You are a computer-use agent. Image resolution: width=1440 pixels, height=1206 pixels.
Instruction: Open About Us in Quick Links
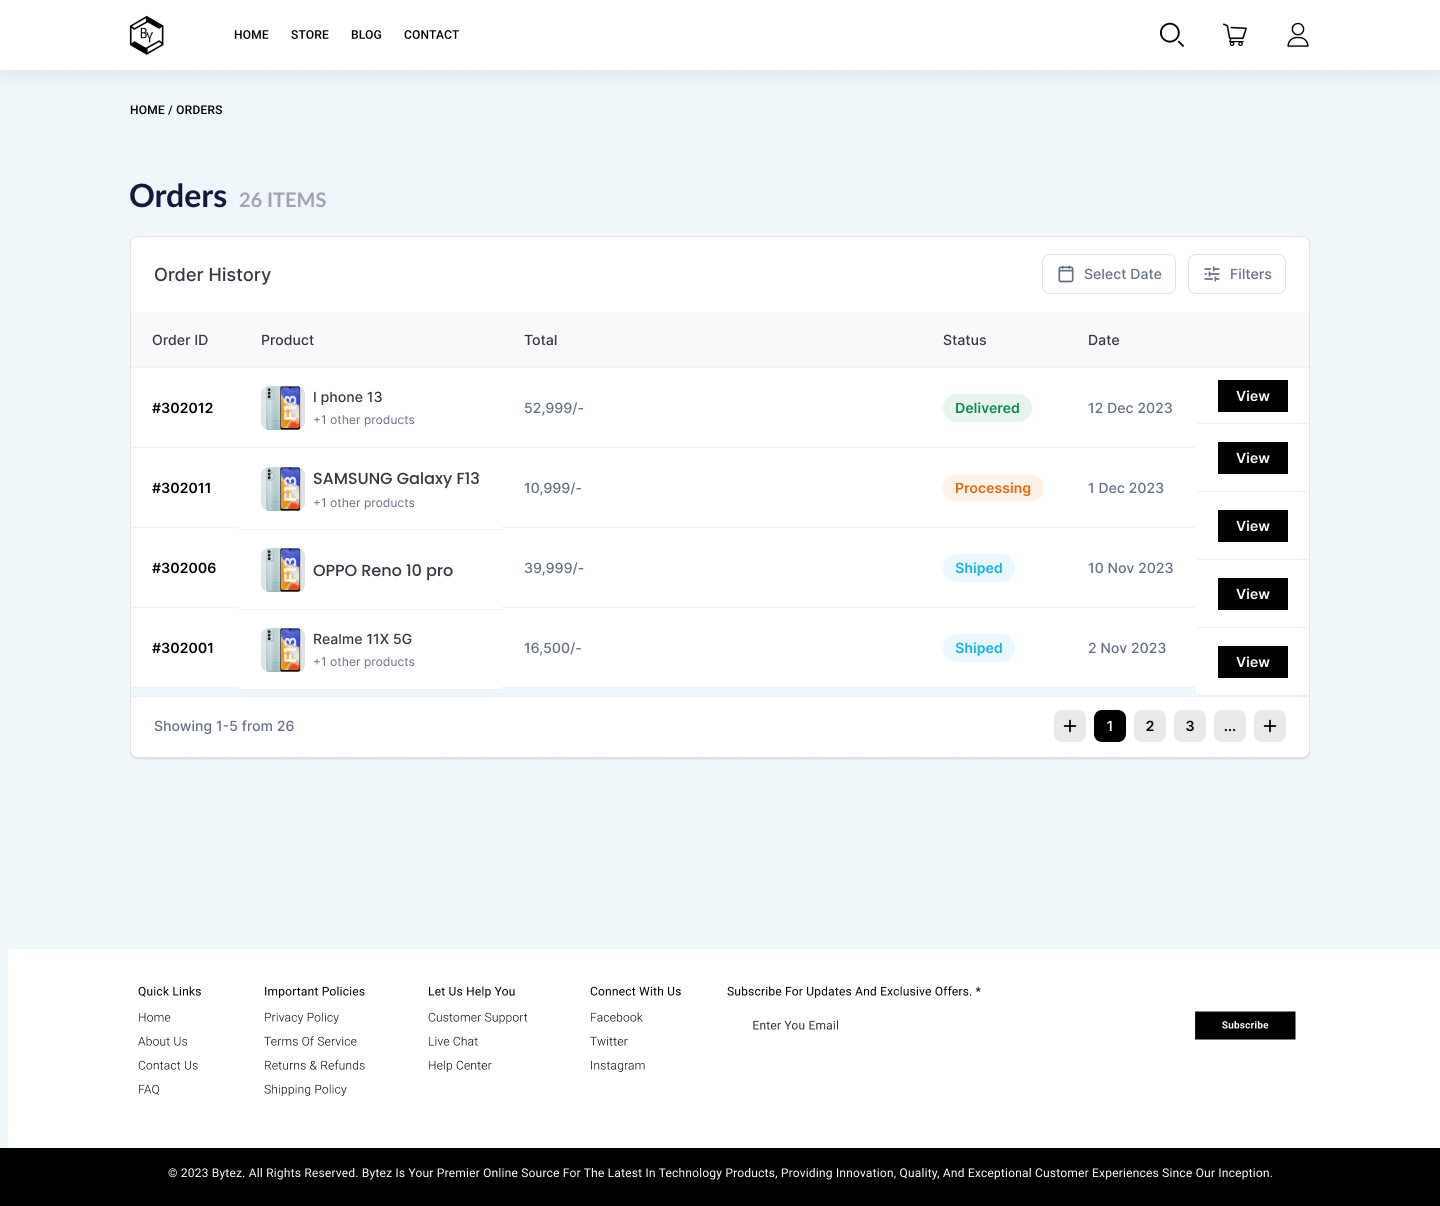(x=163, y=1042)
